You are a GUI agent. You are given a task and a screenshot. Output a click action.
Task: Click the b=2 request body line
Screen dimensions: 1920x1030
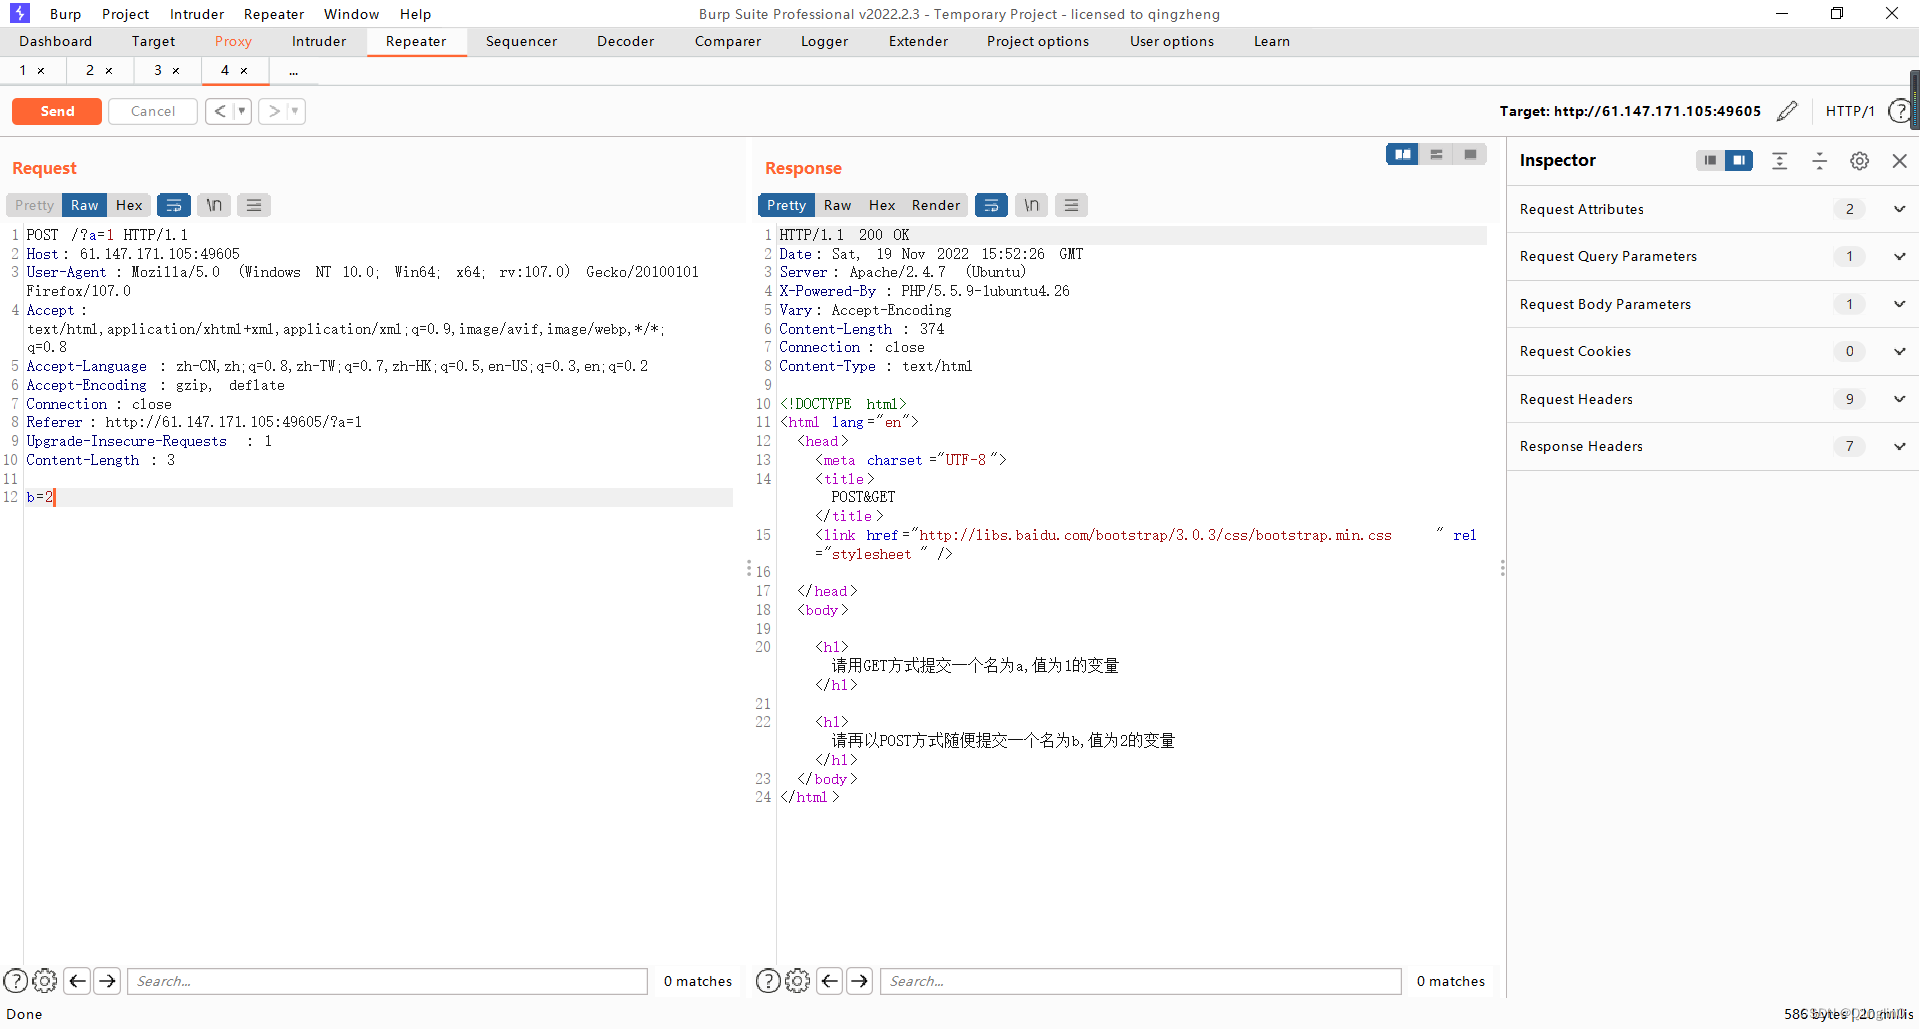pos(378,497)
